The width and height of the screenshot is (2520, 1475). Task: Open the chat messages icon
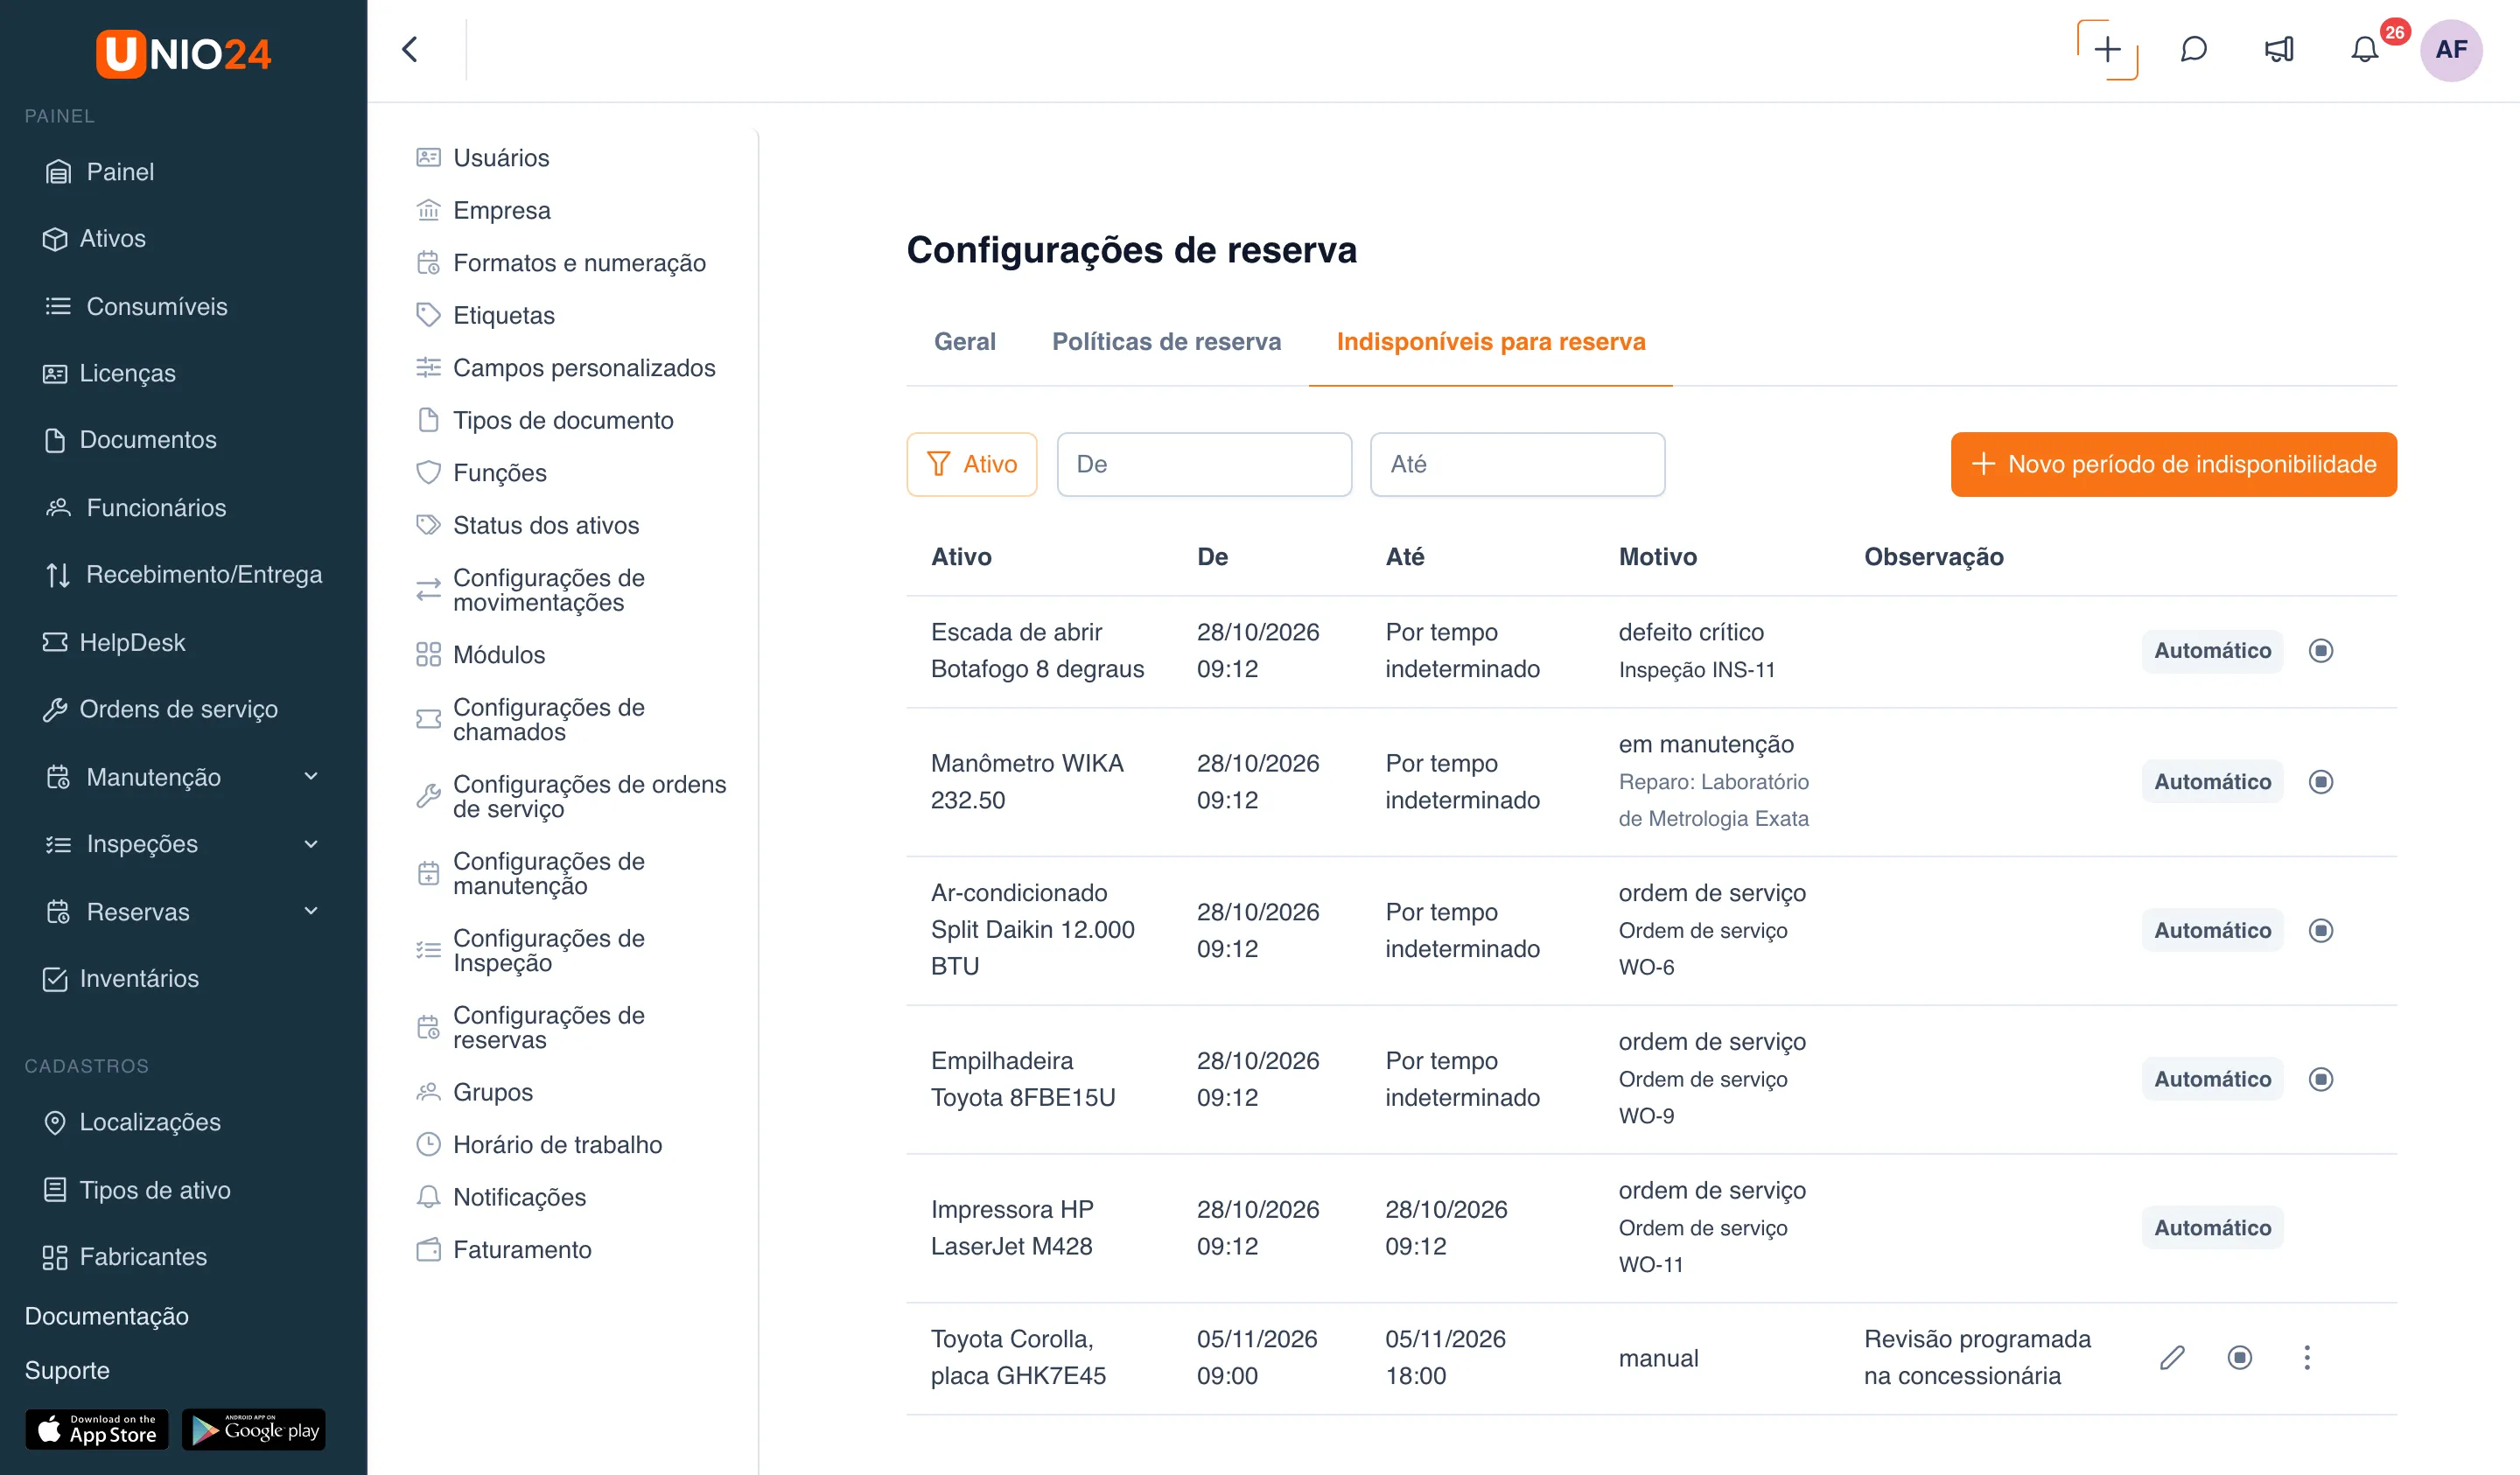pos(2193,49)
